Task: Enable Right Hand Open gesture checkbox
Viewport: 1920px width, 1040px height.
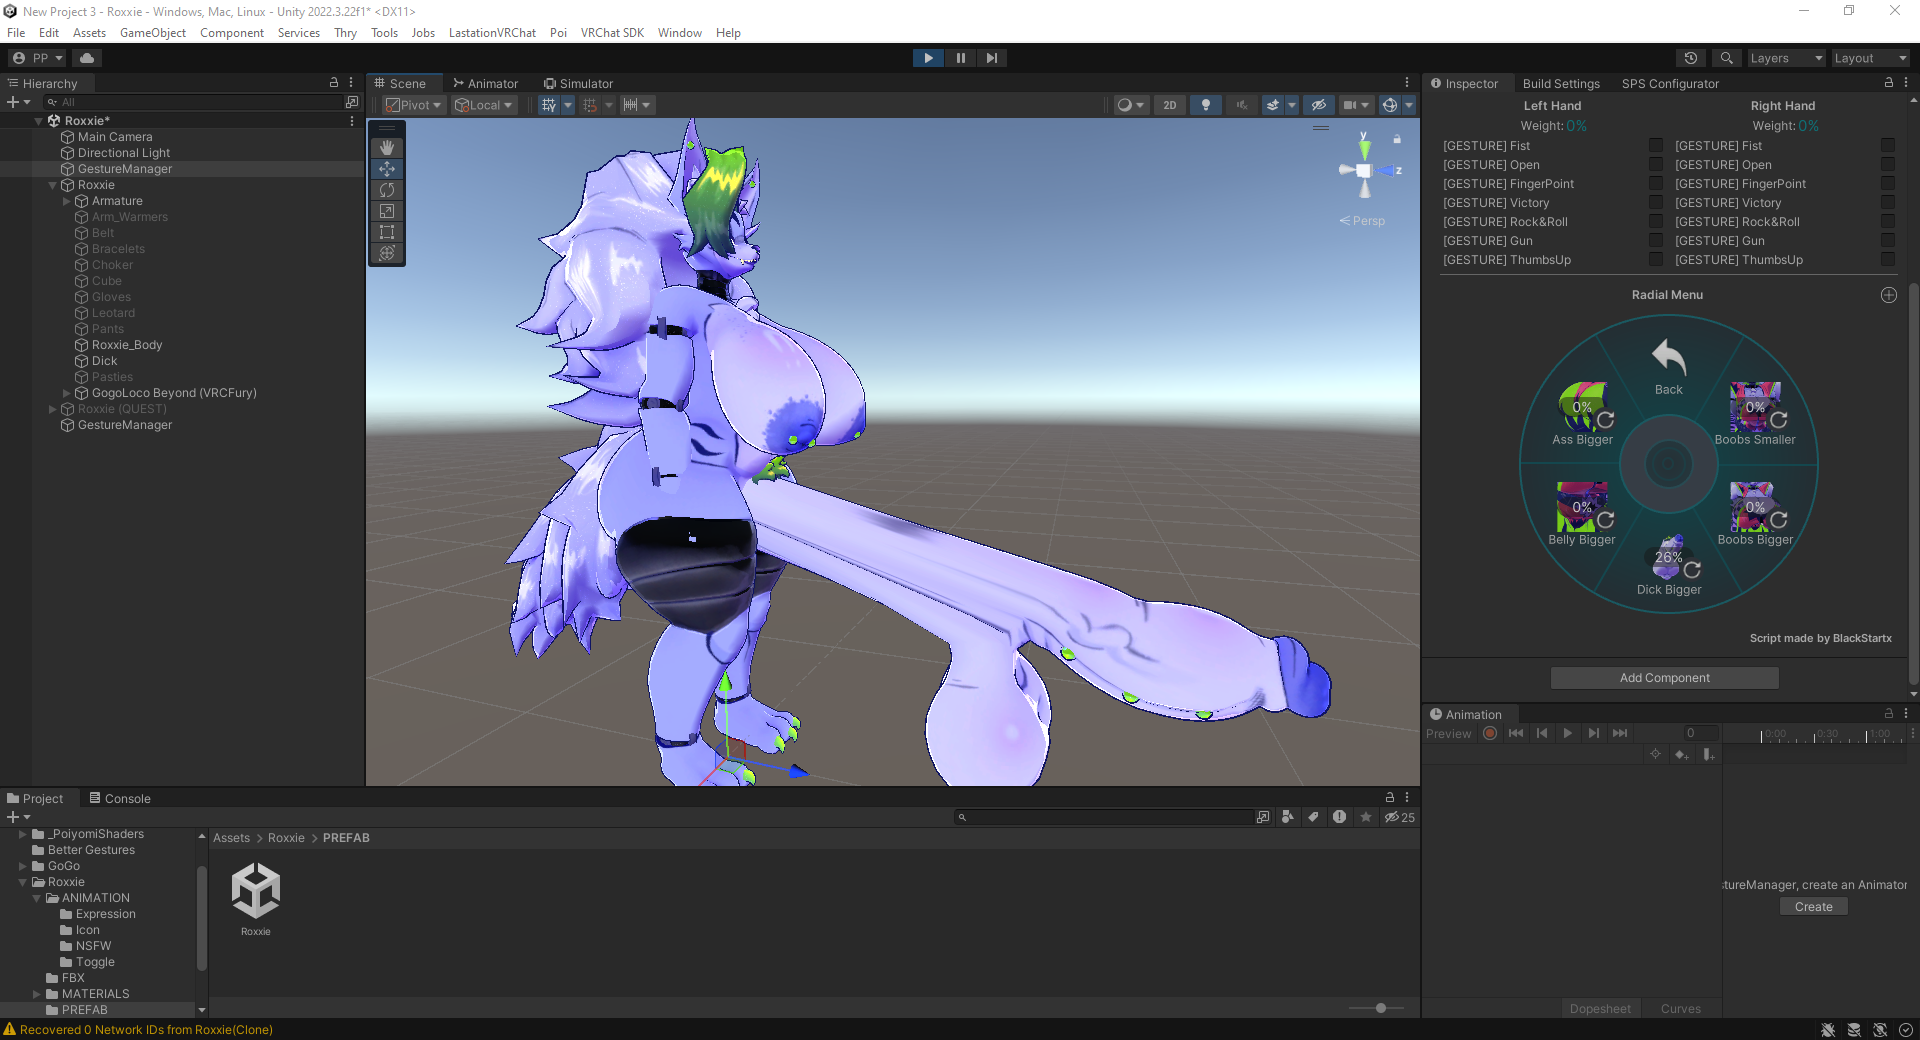Action: 1888,165
